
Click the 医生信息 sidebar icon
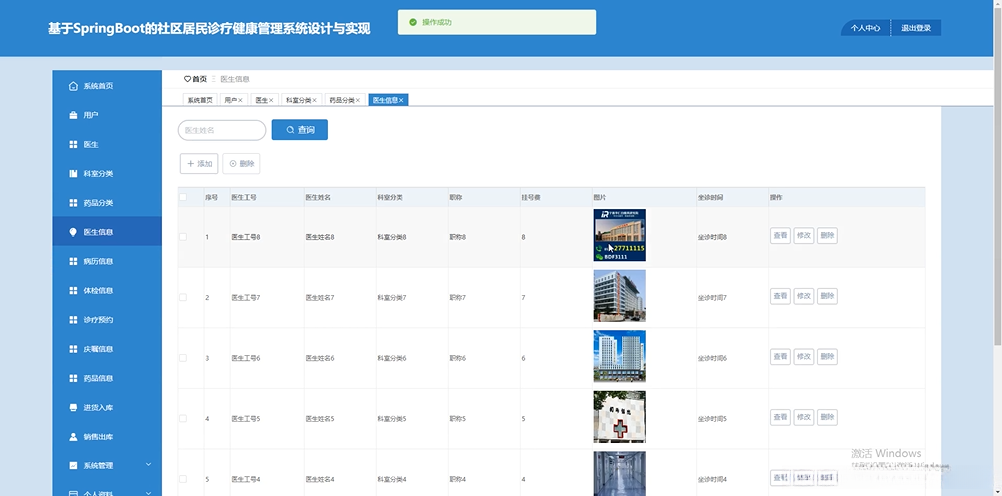(73, 232)
